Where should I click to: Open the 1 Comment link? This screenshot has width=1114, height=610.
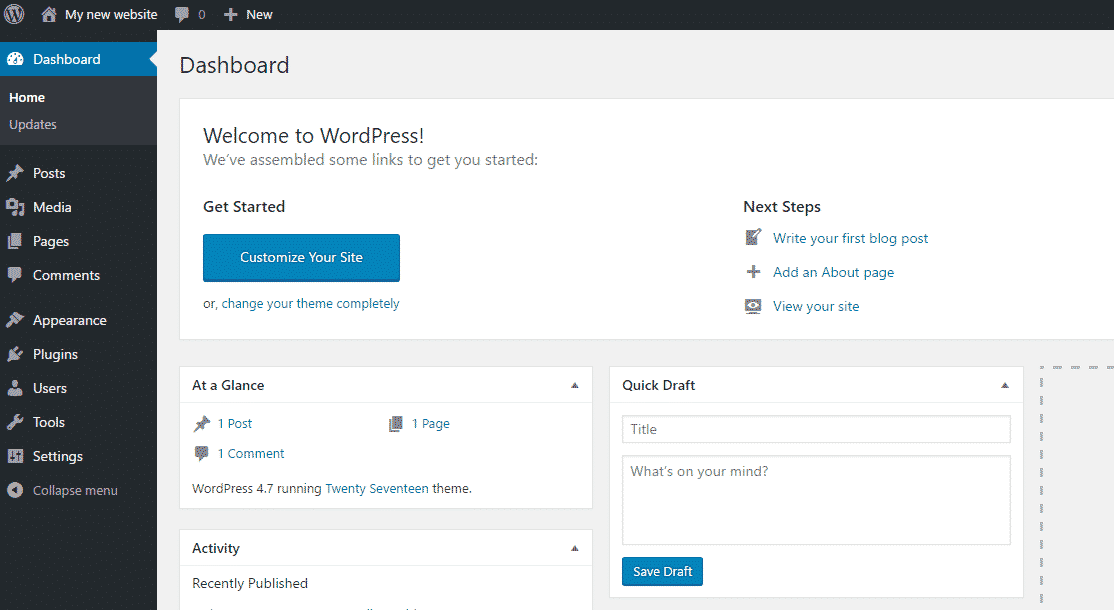pyautogui.click(x=251, y=454)
